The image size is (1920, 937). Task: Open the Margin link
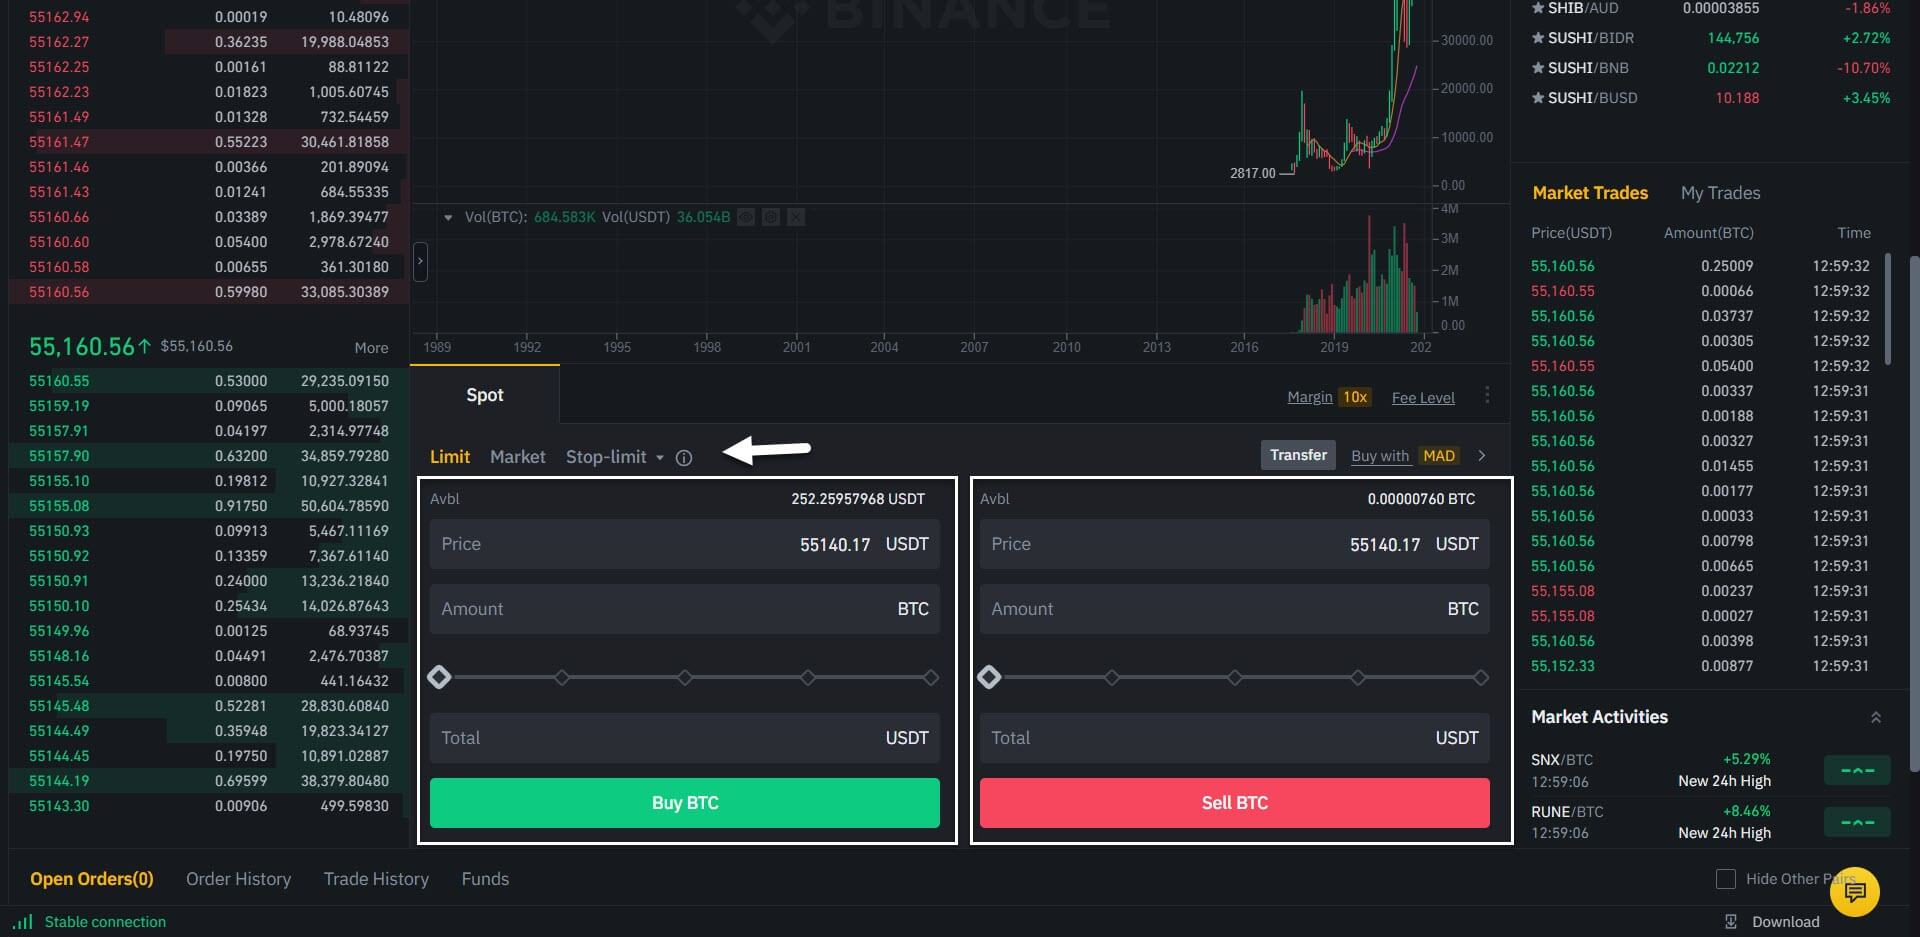pyautogui.click(x=1310, y=397)
